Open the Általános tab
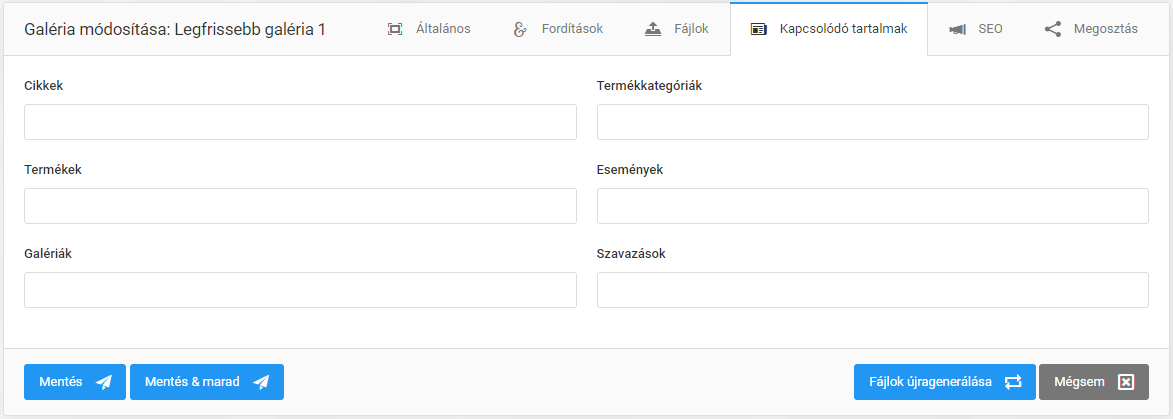 point(429,29)
